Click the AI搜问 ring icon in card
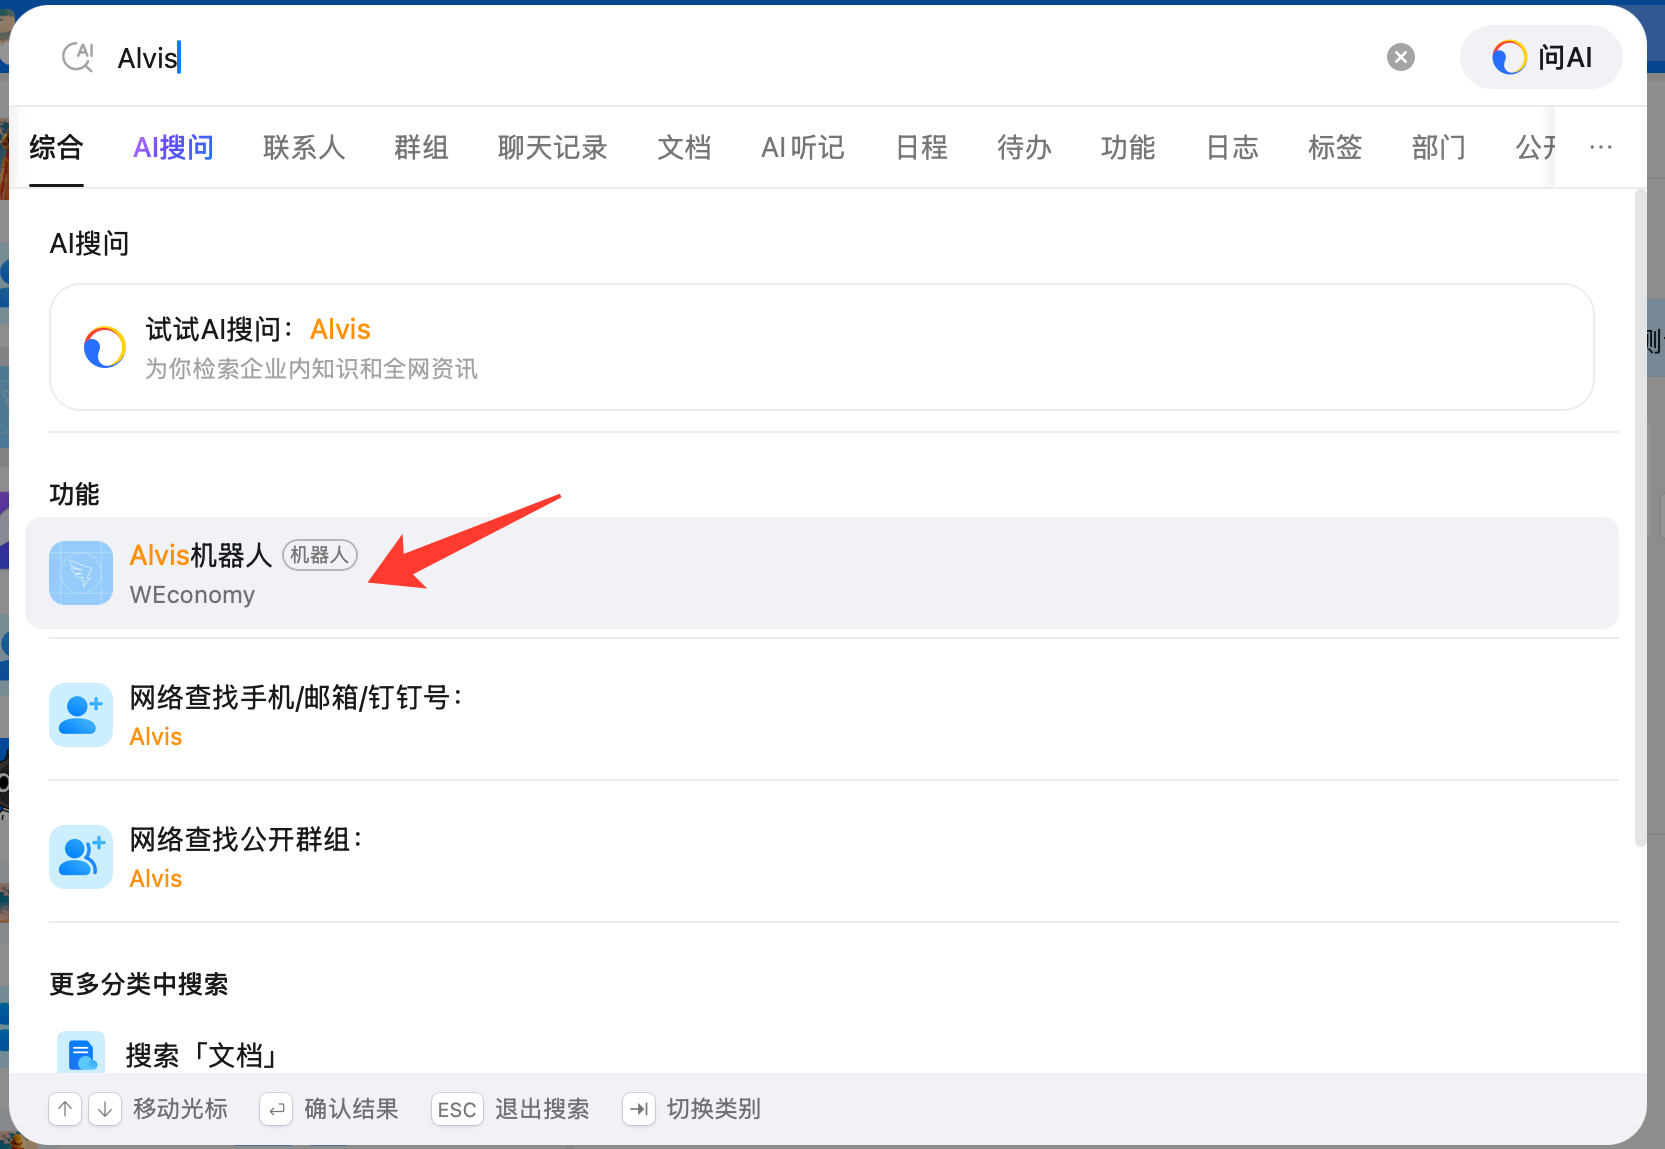Image resolution: width=1665 pixels, height=1149 pixels. 105,347
